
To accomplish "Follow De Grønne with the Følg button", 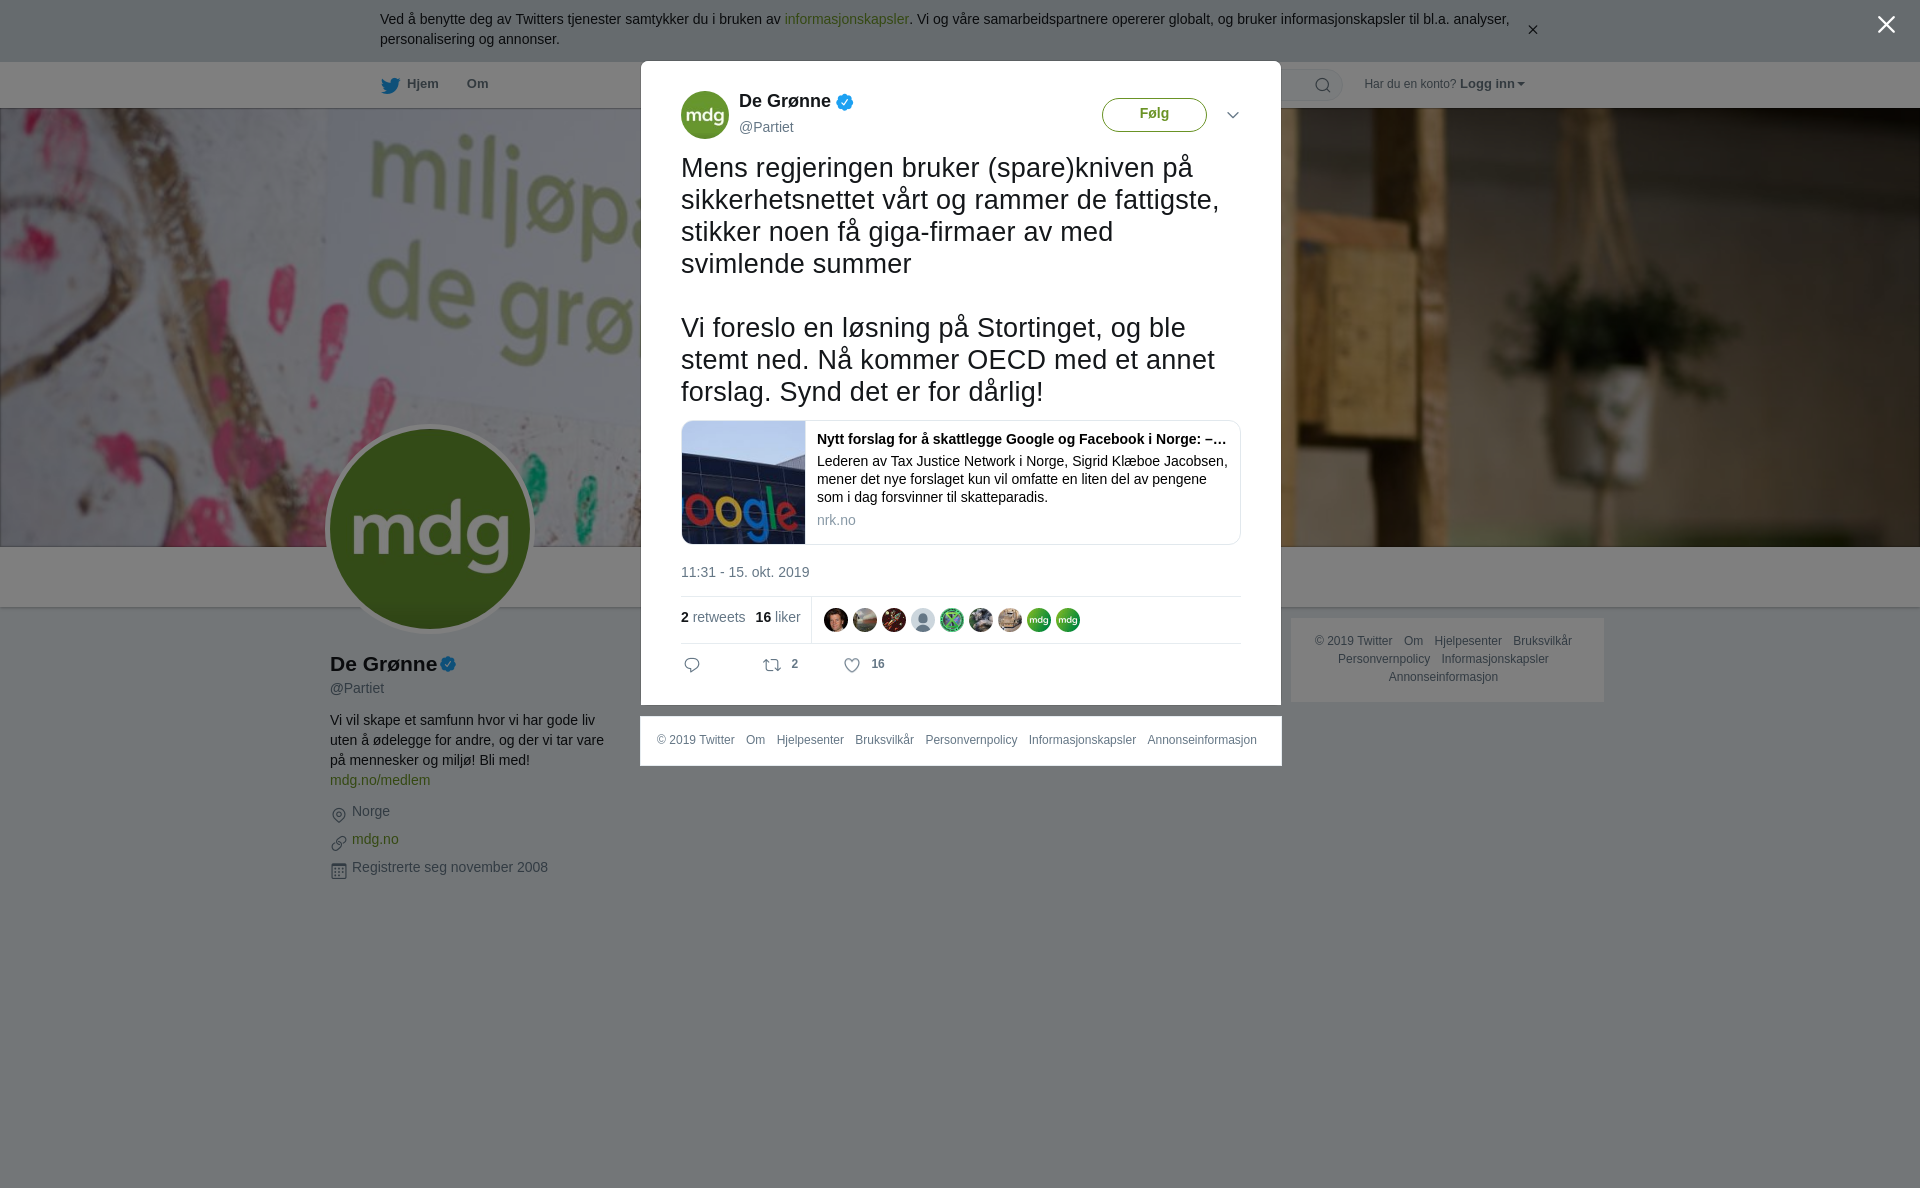I will [x=1154, y=115].
